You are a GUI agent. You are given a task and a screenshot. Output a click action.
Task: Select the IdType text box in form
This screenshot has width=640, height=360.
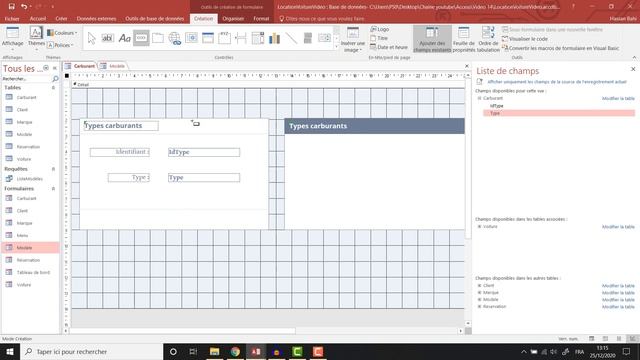click(204, 152)
